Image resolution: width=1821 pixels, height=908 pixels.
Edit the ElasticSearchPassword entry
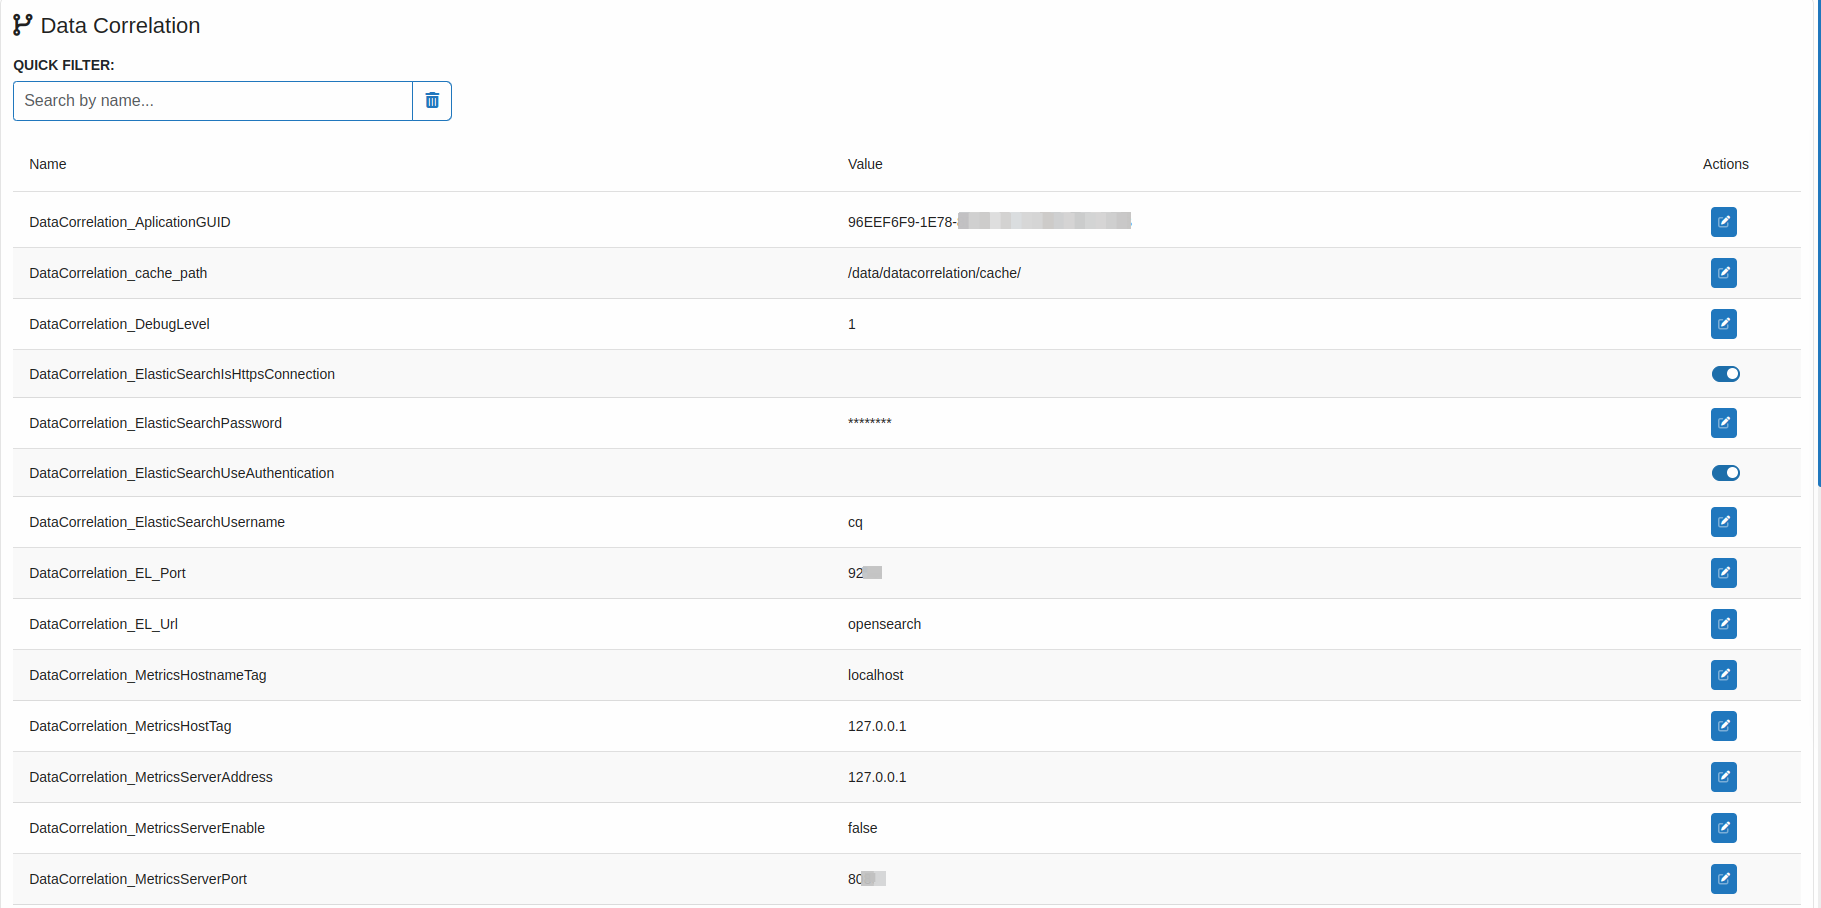click(1723, 423)
